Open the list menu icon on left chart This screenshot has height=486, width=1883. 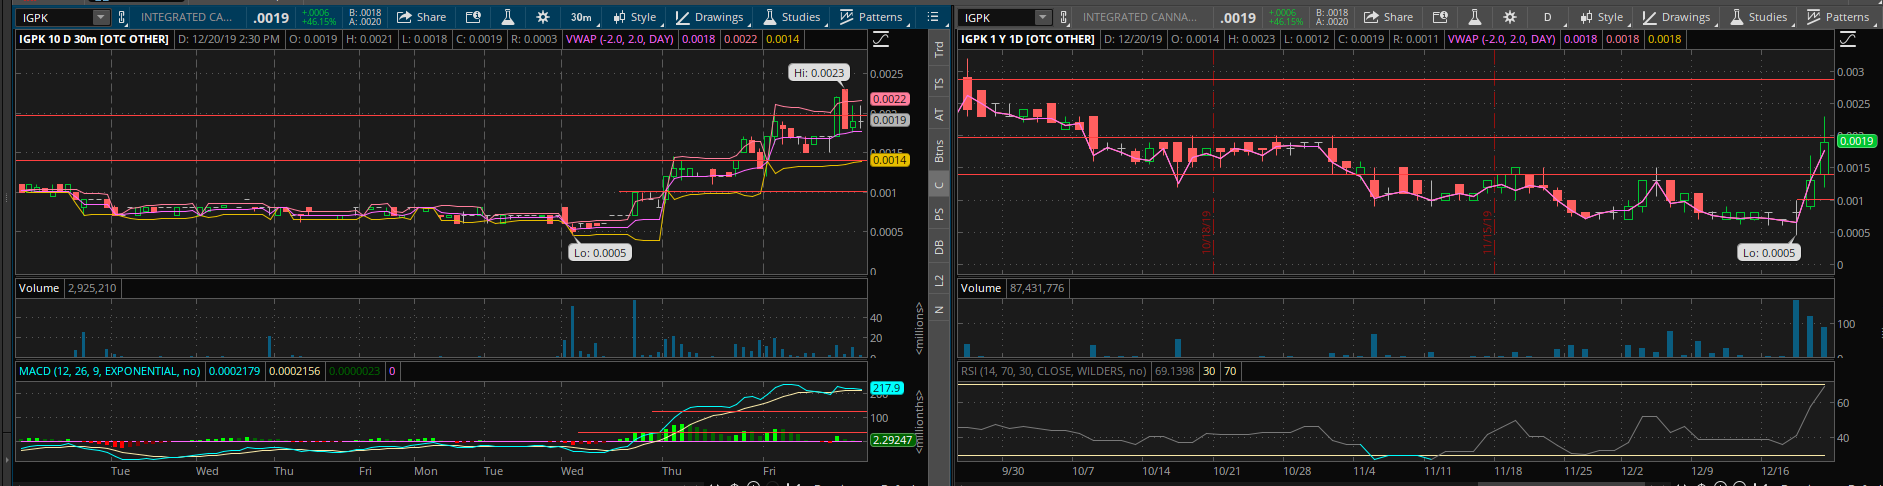(933, 17)
